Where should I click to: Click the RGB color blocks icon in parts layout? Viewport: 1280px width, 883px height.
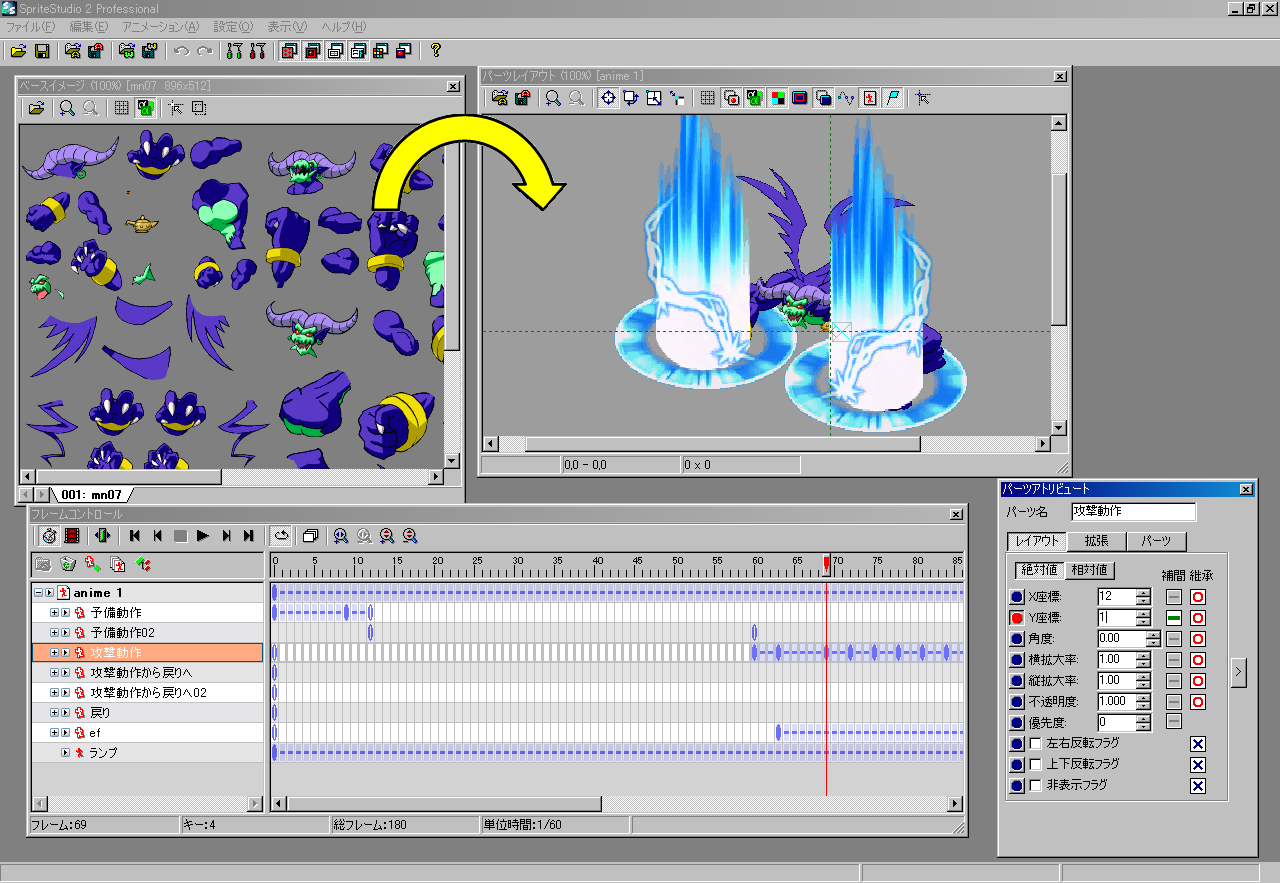pos(777,98)
